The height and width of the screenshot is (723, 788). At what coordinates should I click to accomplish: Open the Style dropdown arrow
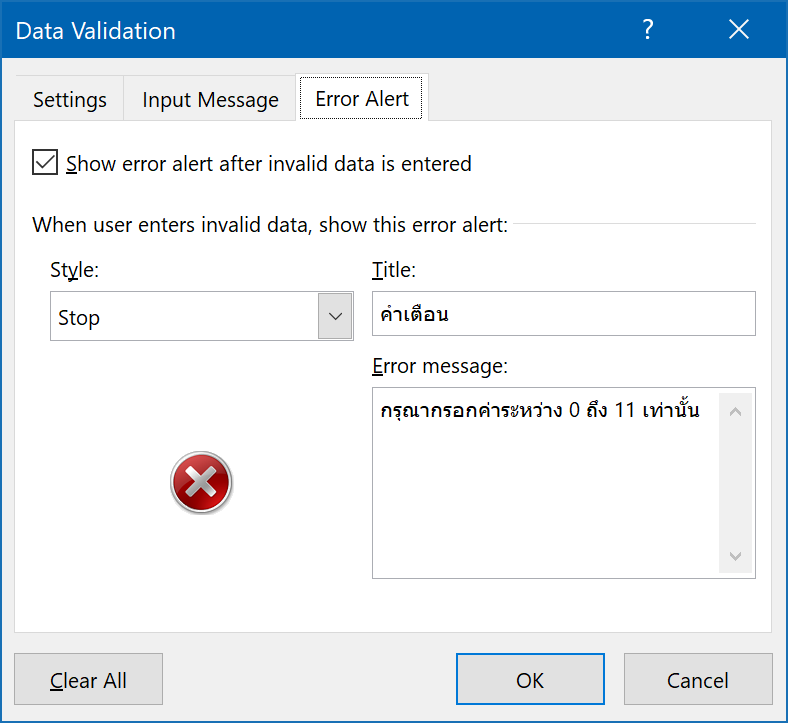[335, 316]
